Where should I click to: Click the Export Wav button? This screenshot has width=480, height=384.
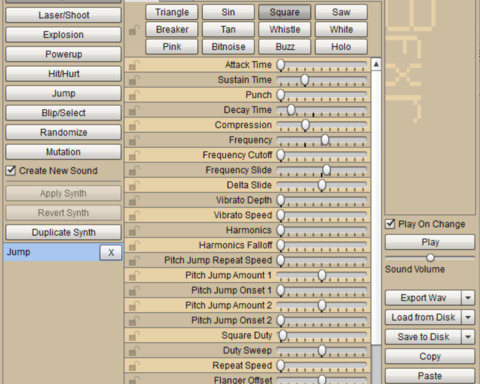(423, 298)
